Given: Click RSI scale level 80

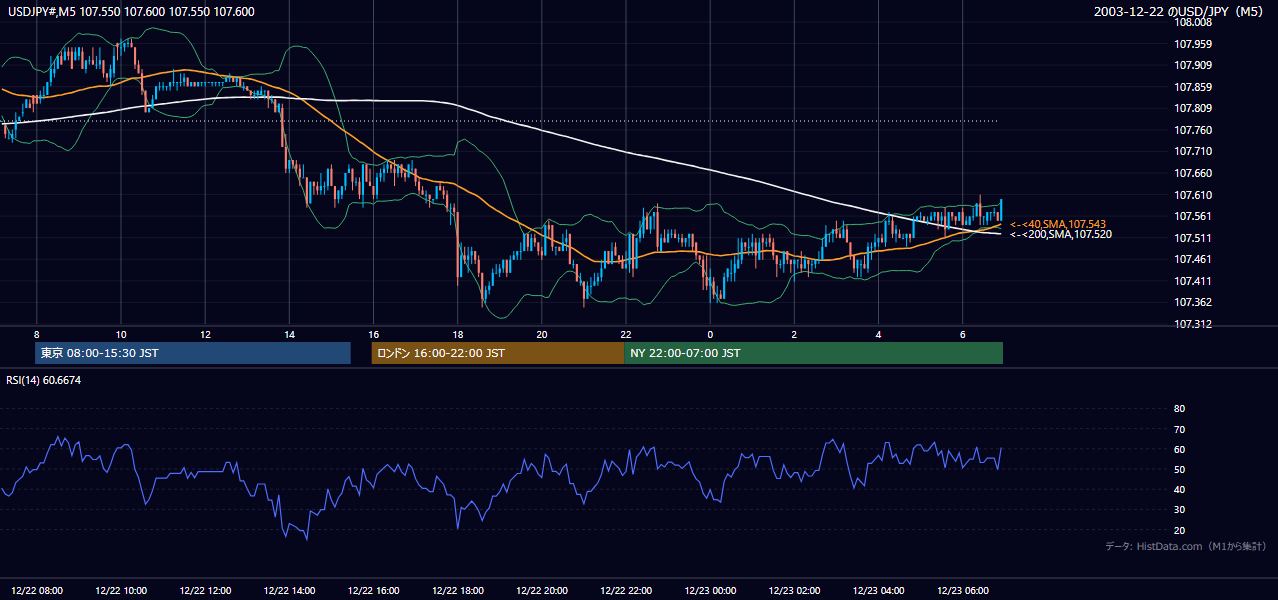Looking at the screenshot, I should point(1179,409).
